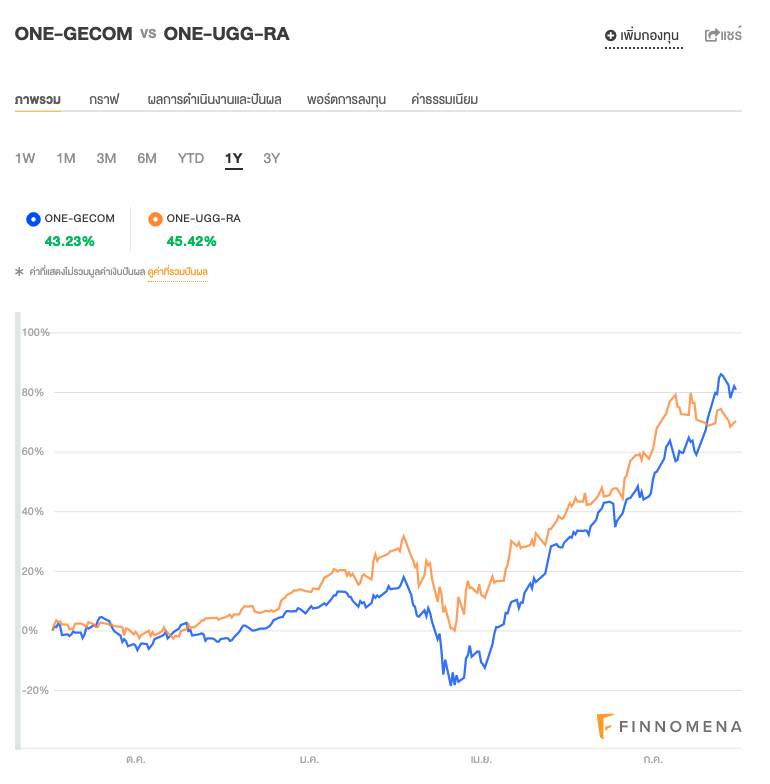This screenshot has width=770, height=784.
Task: Switch to the กราฟ chart tab
Action: point(104,99)
